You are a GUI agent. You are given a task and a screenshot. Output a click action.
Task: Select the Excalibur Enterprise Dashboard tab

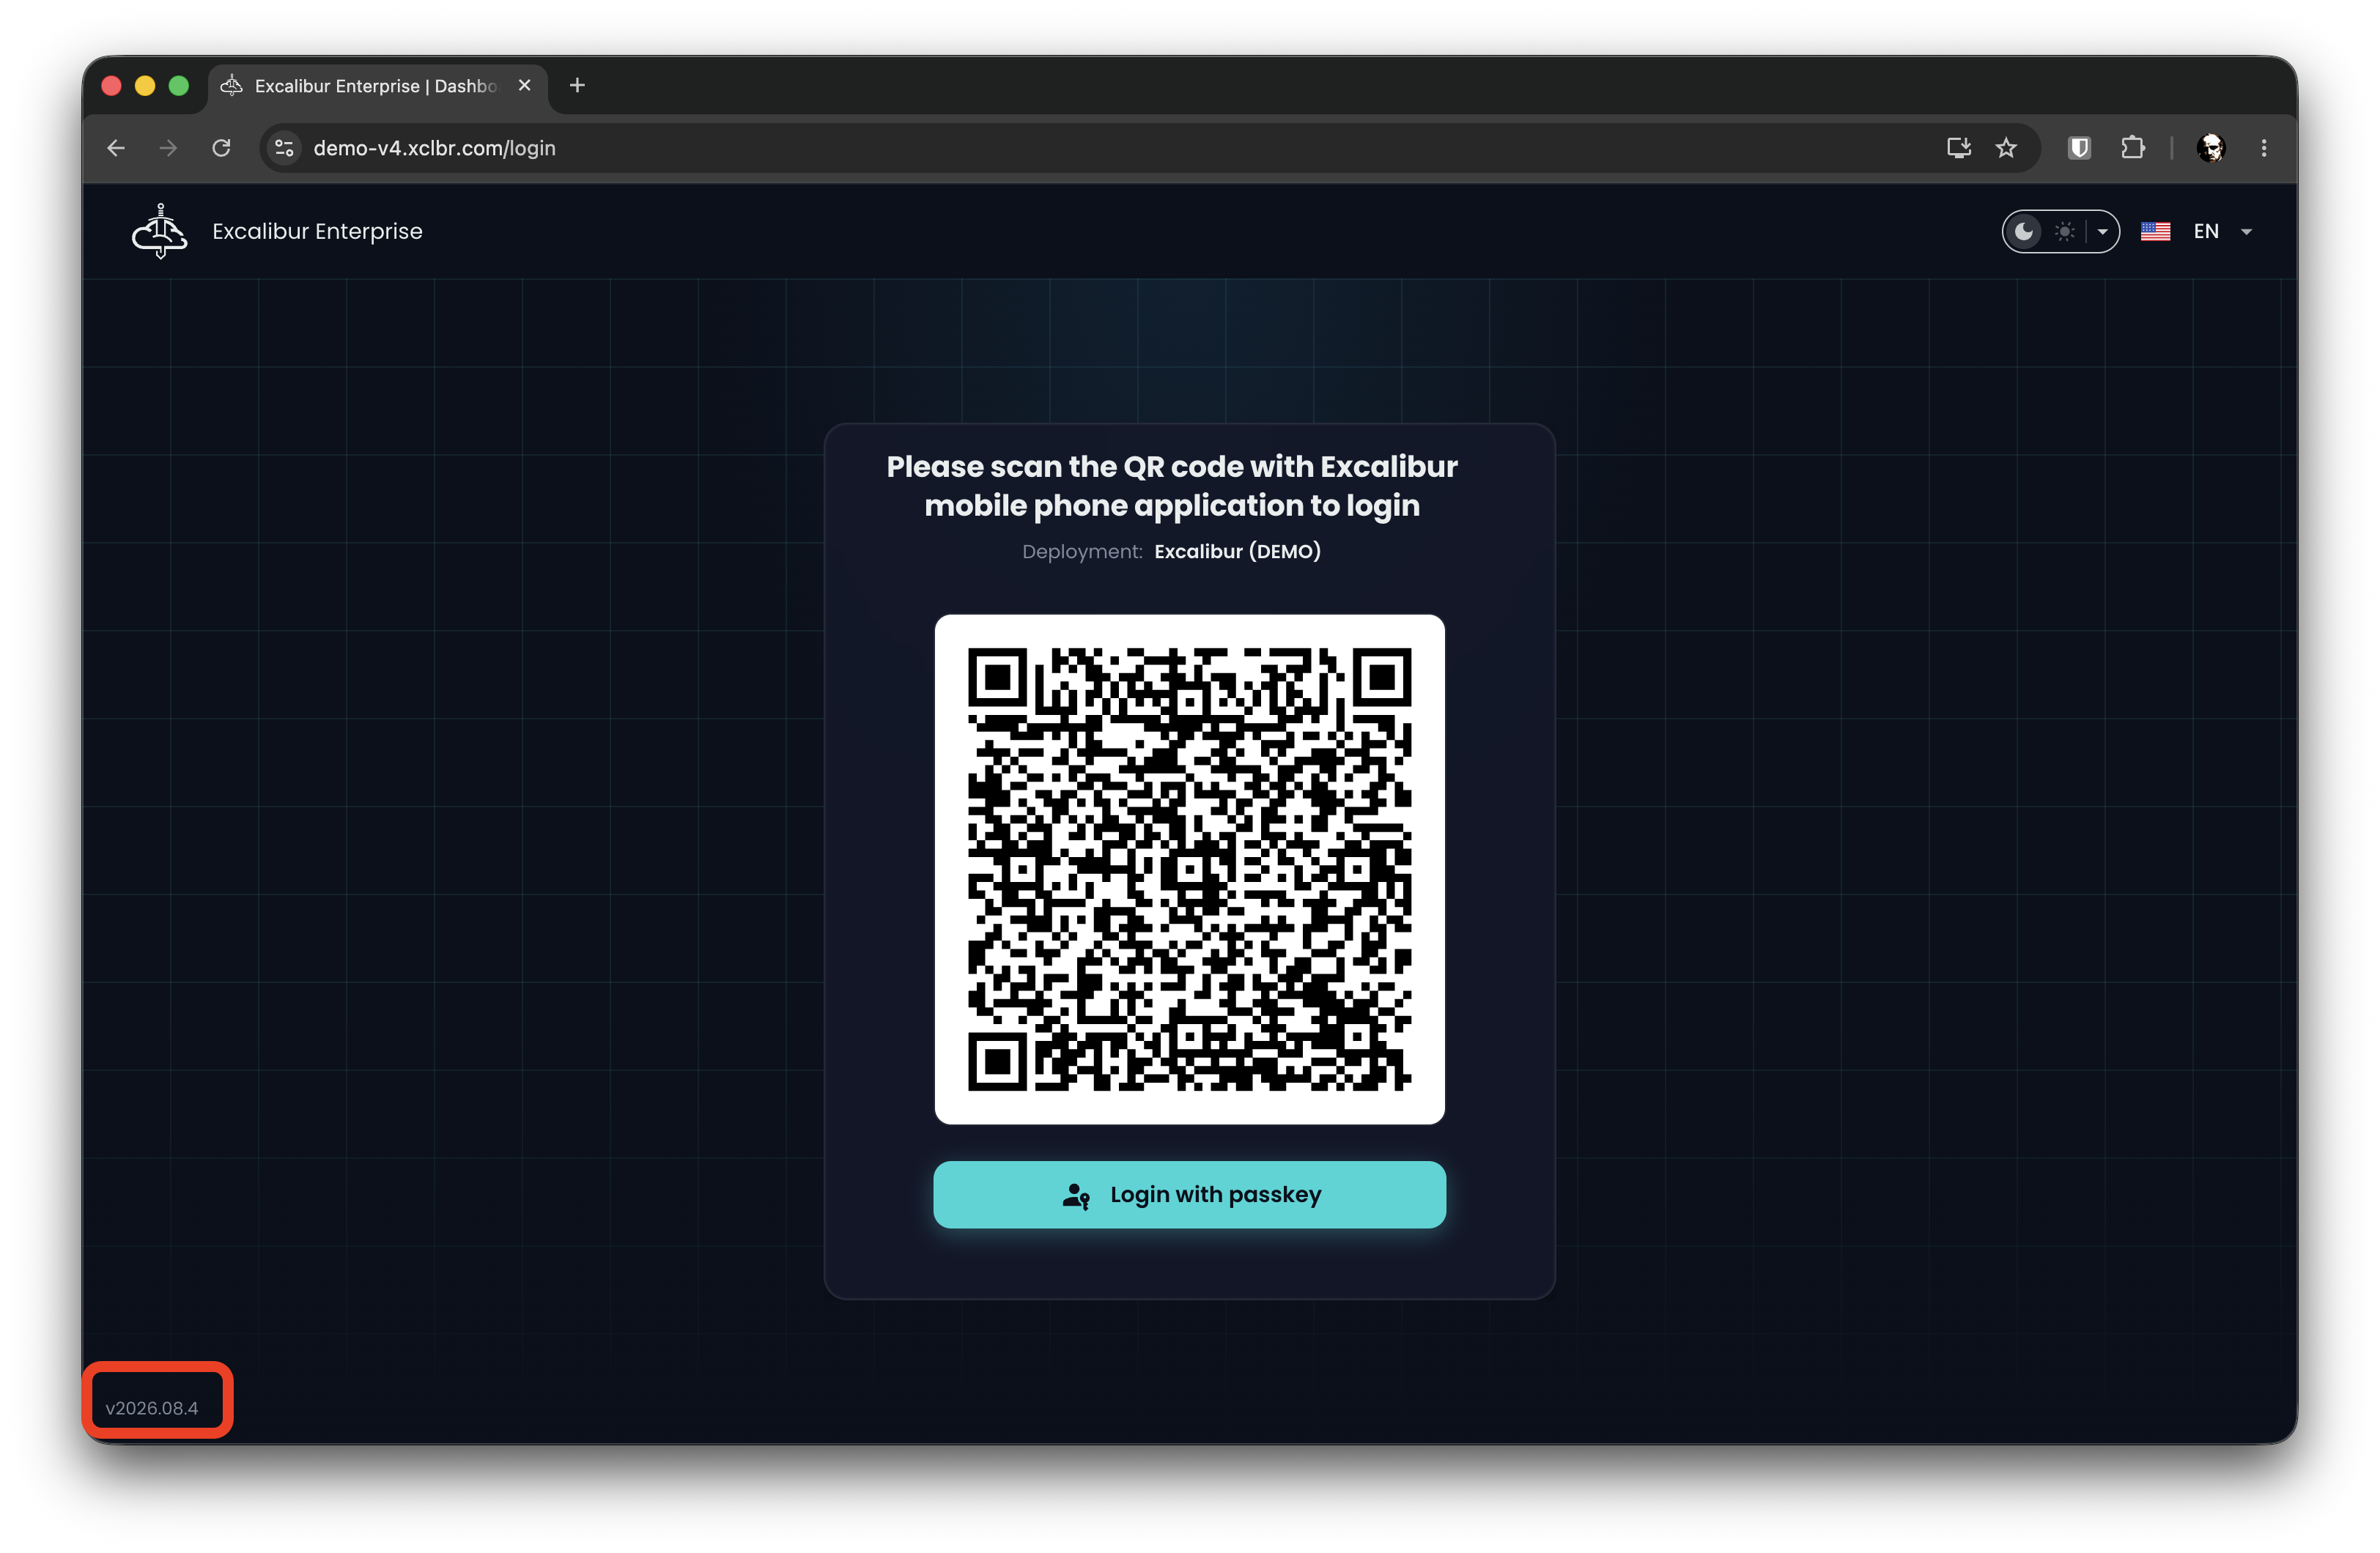click(x=378, y=86)
